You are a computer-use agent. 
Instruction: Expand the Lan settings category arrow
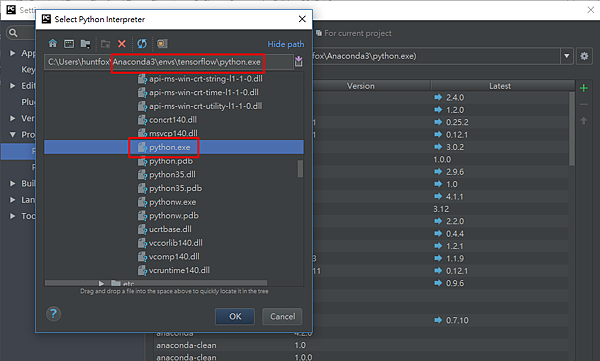(13, 200)
